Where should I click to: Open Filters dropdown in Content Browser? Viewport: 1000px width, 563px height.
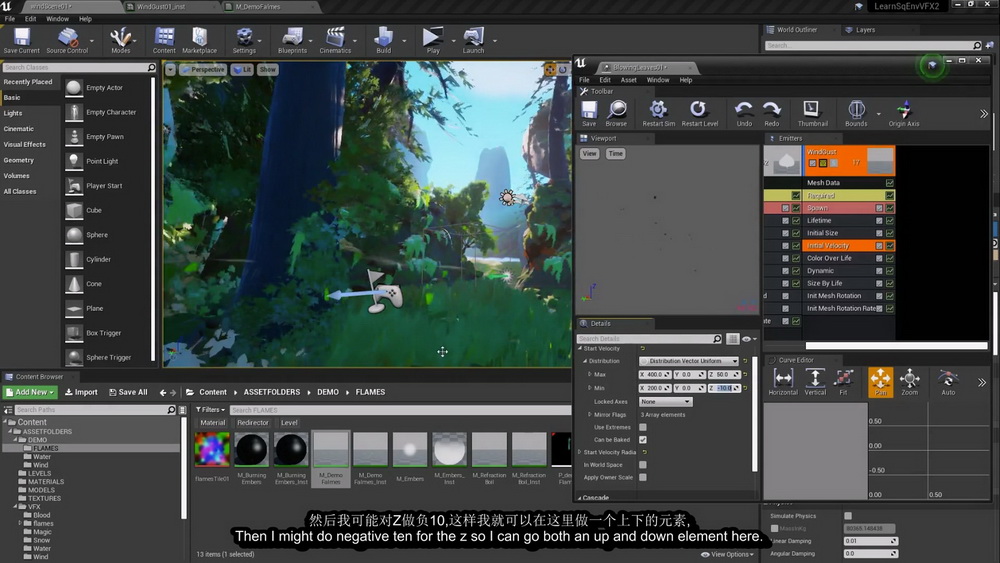(x=210, y=410)
